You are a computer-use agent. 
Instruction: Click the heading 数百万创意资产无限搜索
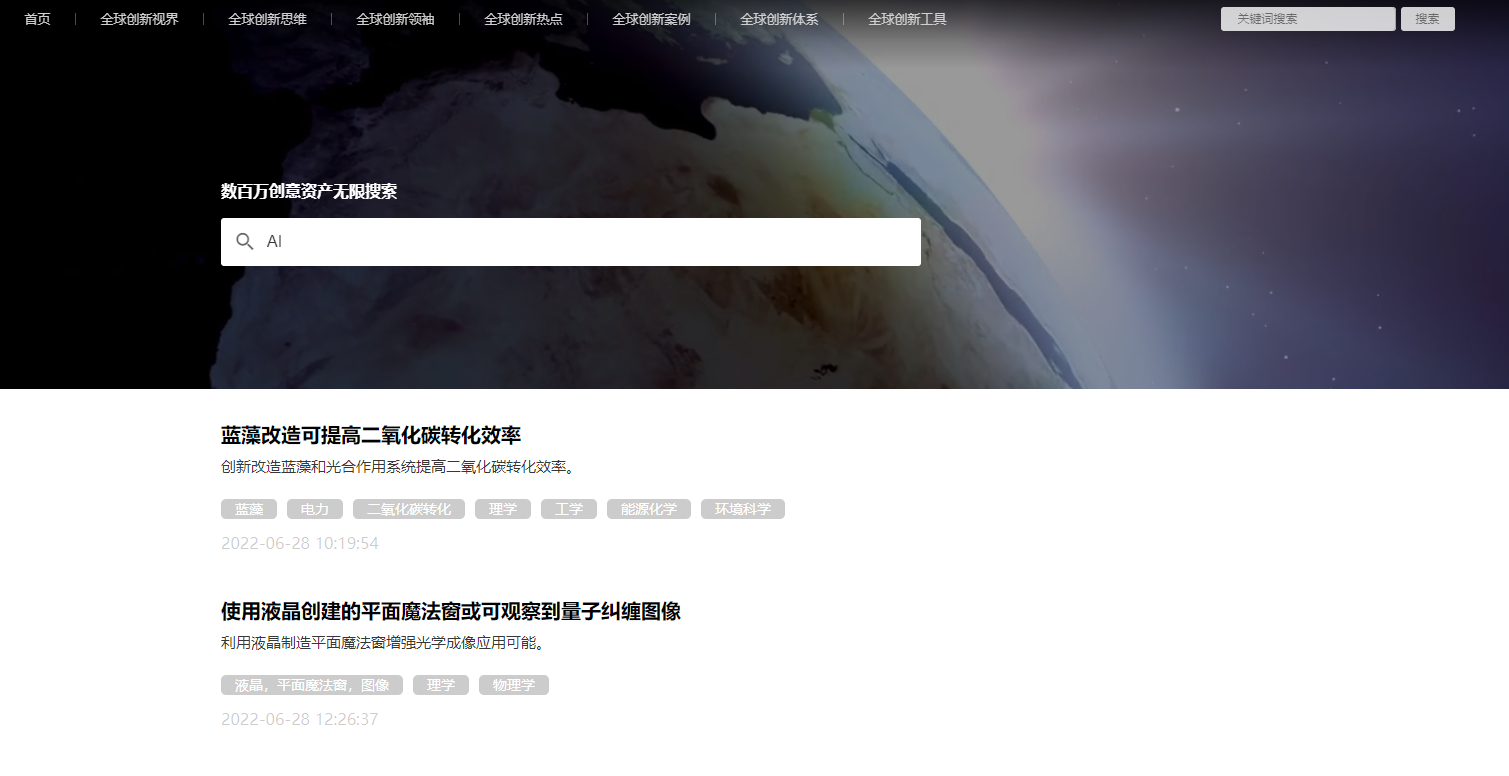(x=309, y=192)
